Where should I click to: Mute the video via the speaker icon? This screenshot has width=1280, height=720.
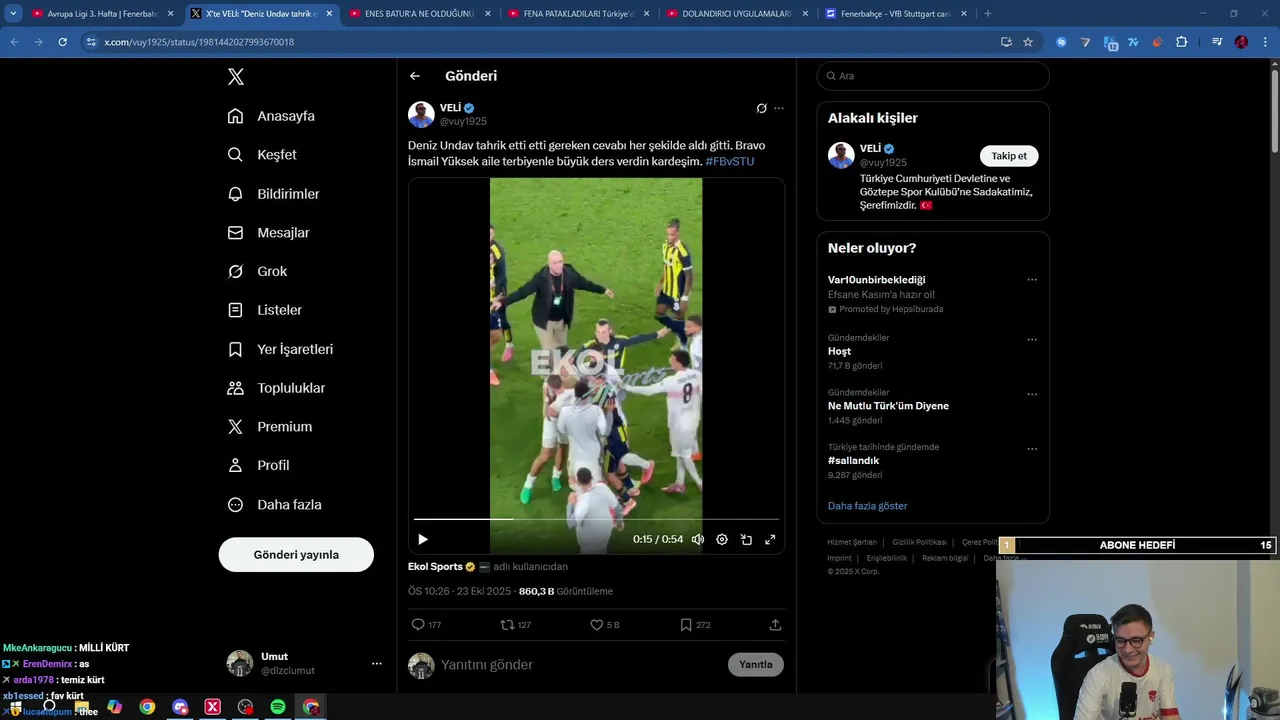coord(698,539)
